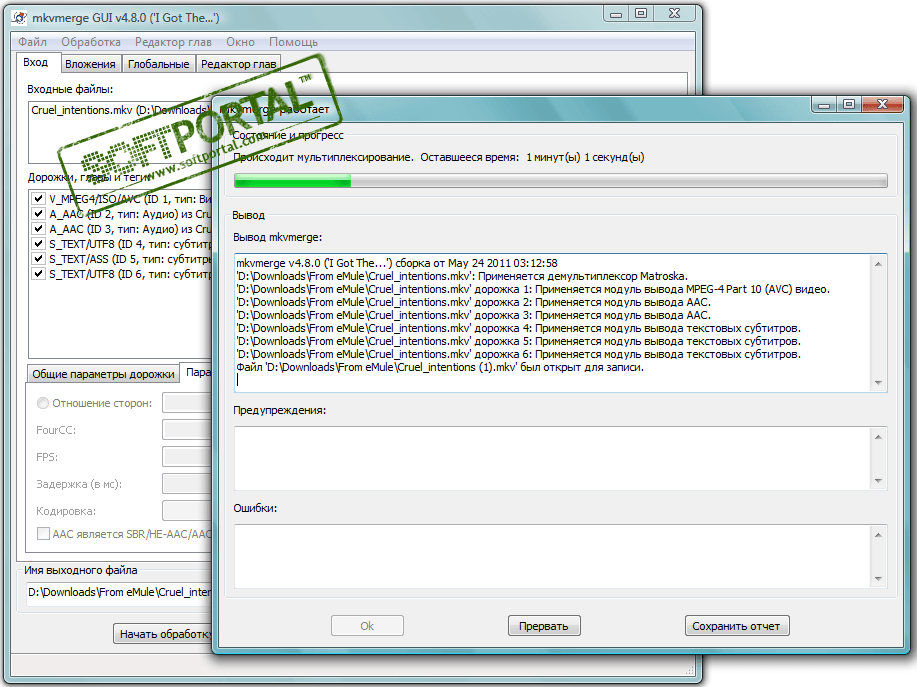The width and height of the screenshot is (917, 687).
Task: Switch to the Глобальные tab
Action: tap(158, 64)
